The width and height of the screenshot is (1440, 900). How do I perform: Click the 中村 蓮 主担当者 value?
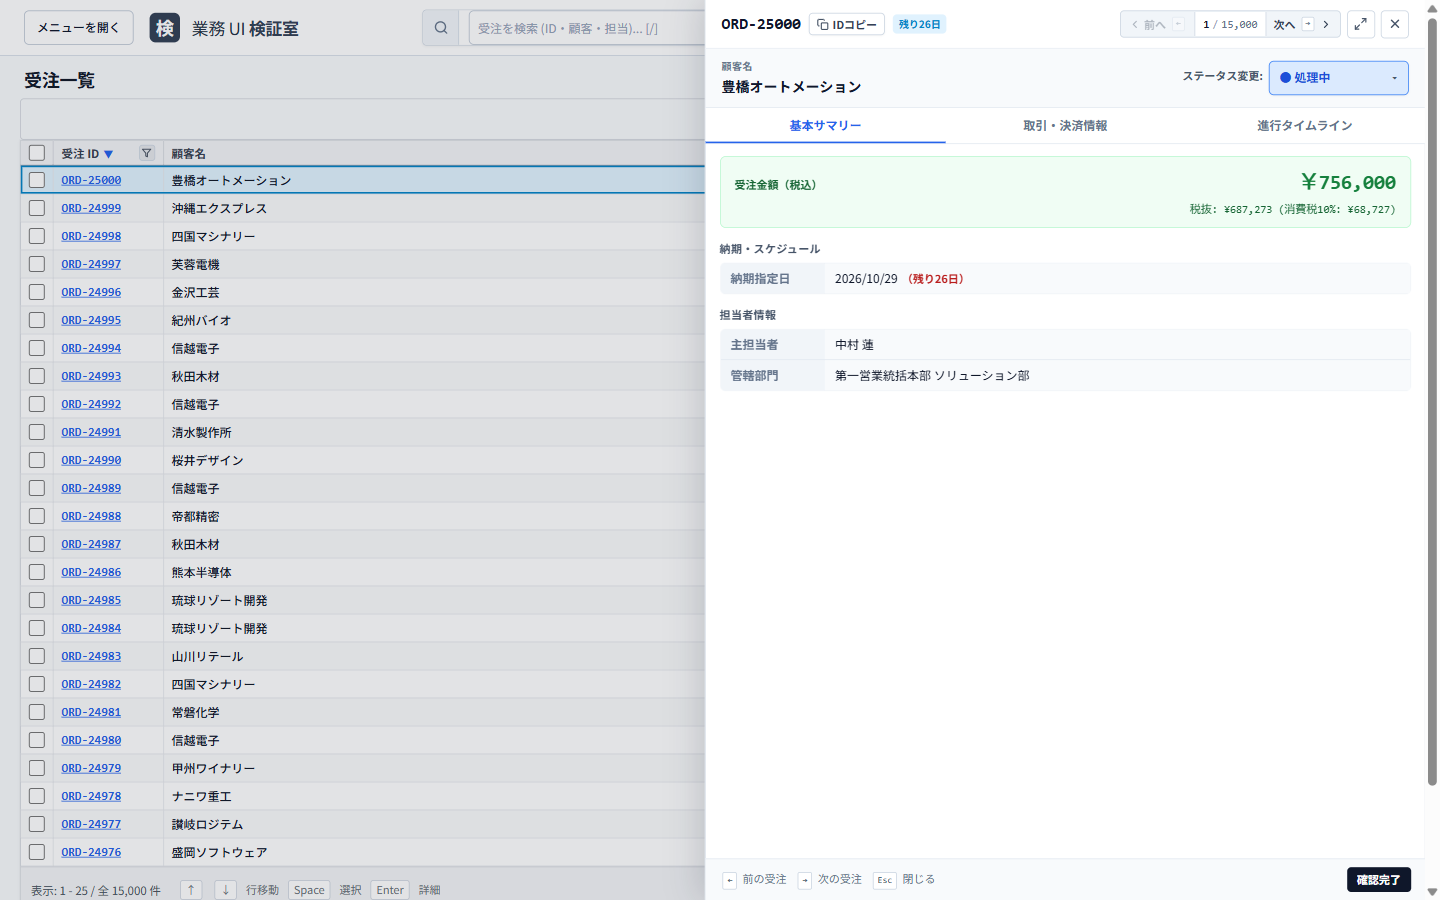click(x=854, y=345)
